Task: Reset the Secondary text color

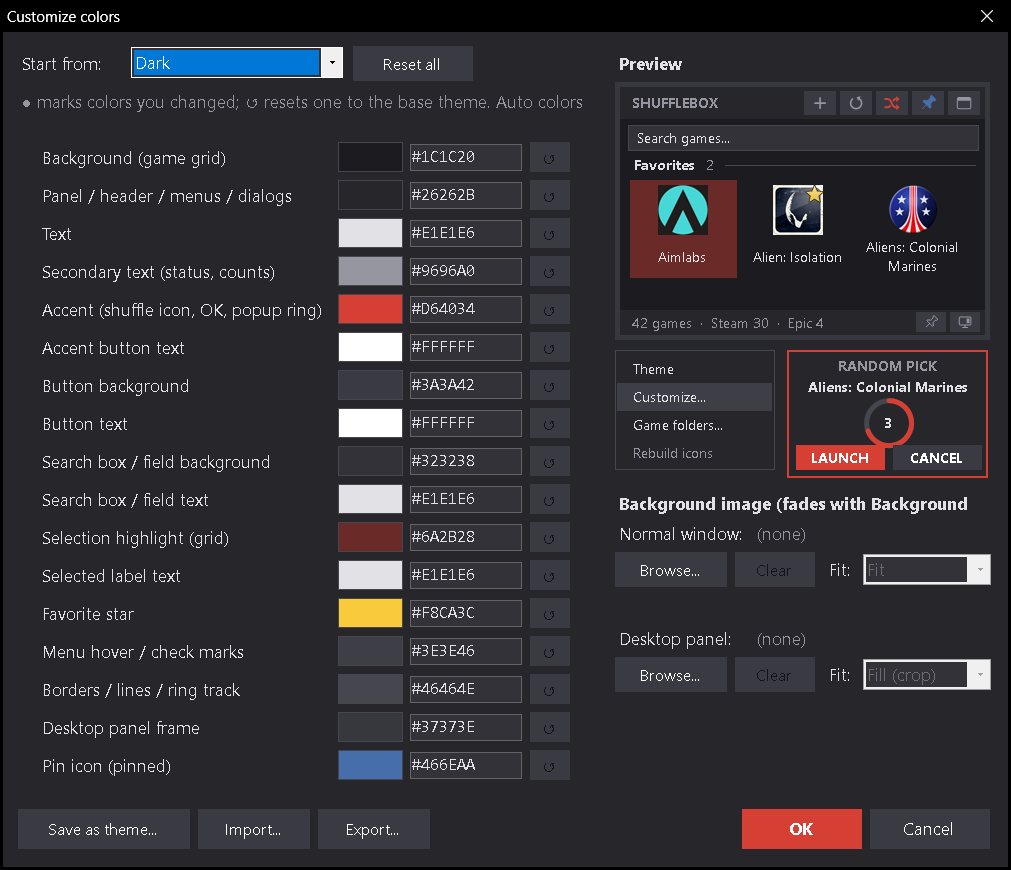Action: pyautogui.click(x=549, y=272)
